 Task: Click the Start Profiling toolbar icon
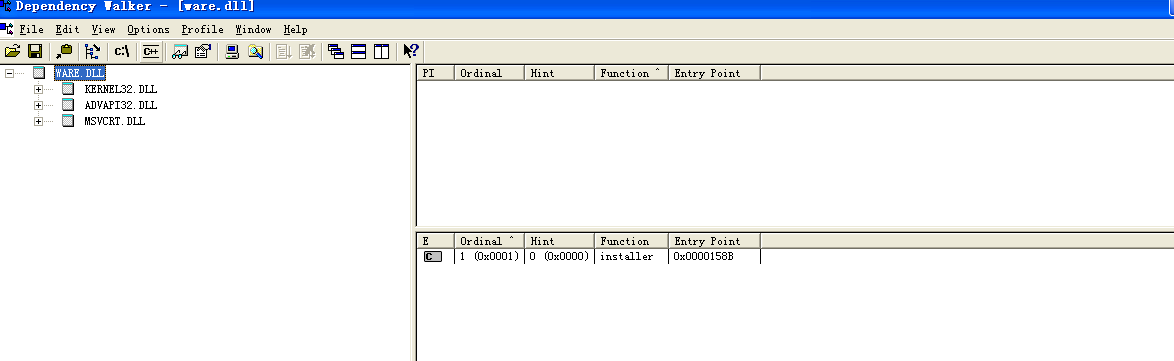click(x=284, y=52)
